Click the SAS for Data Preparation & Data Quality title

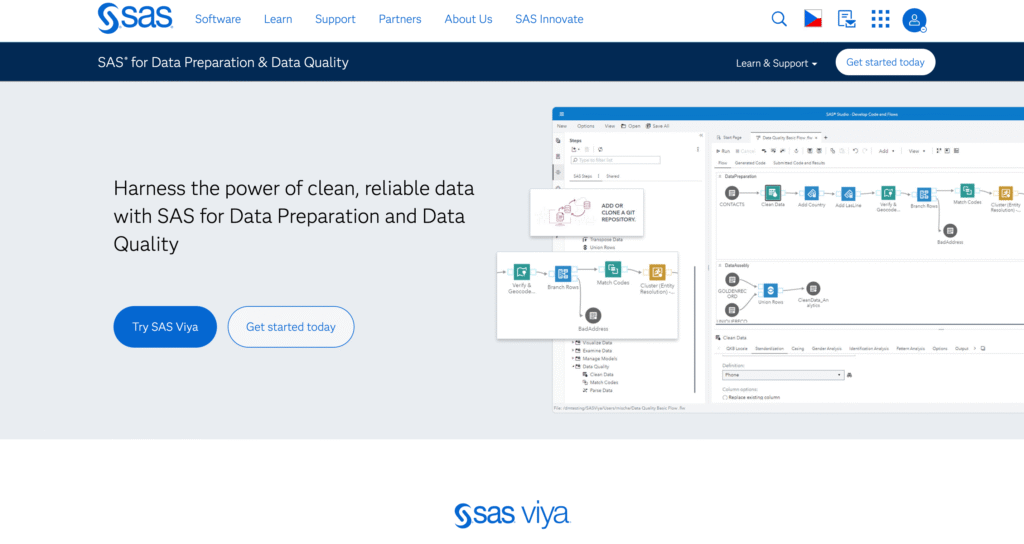click(223, 63)
